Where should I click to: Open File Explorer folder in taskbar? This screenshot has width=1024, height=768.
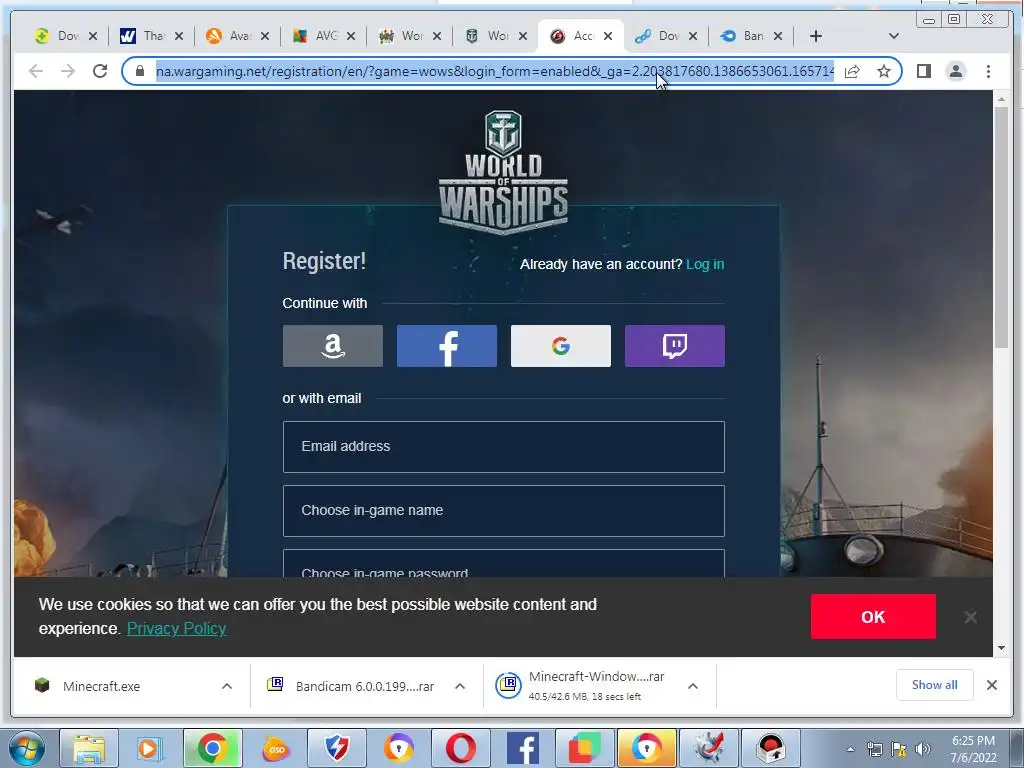(89, 748)
